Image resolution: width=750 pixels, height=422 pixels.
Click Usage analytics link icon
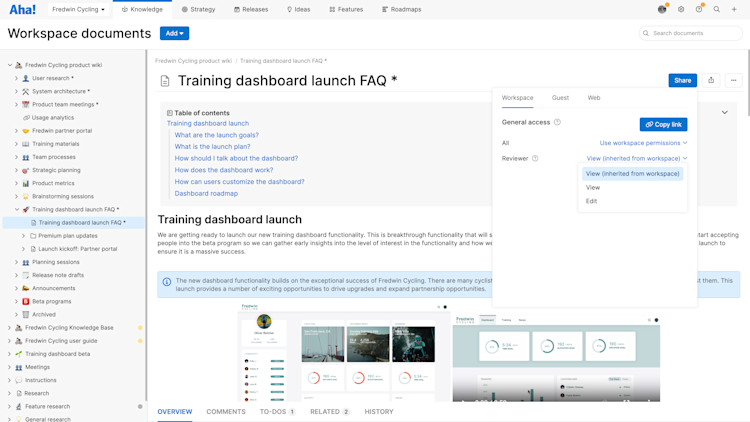point(26,117)
